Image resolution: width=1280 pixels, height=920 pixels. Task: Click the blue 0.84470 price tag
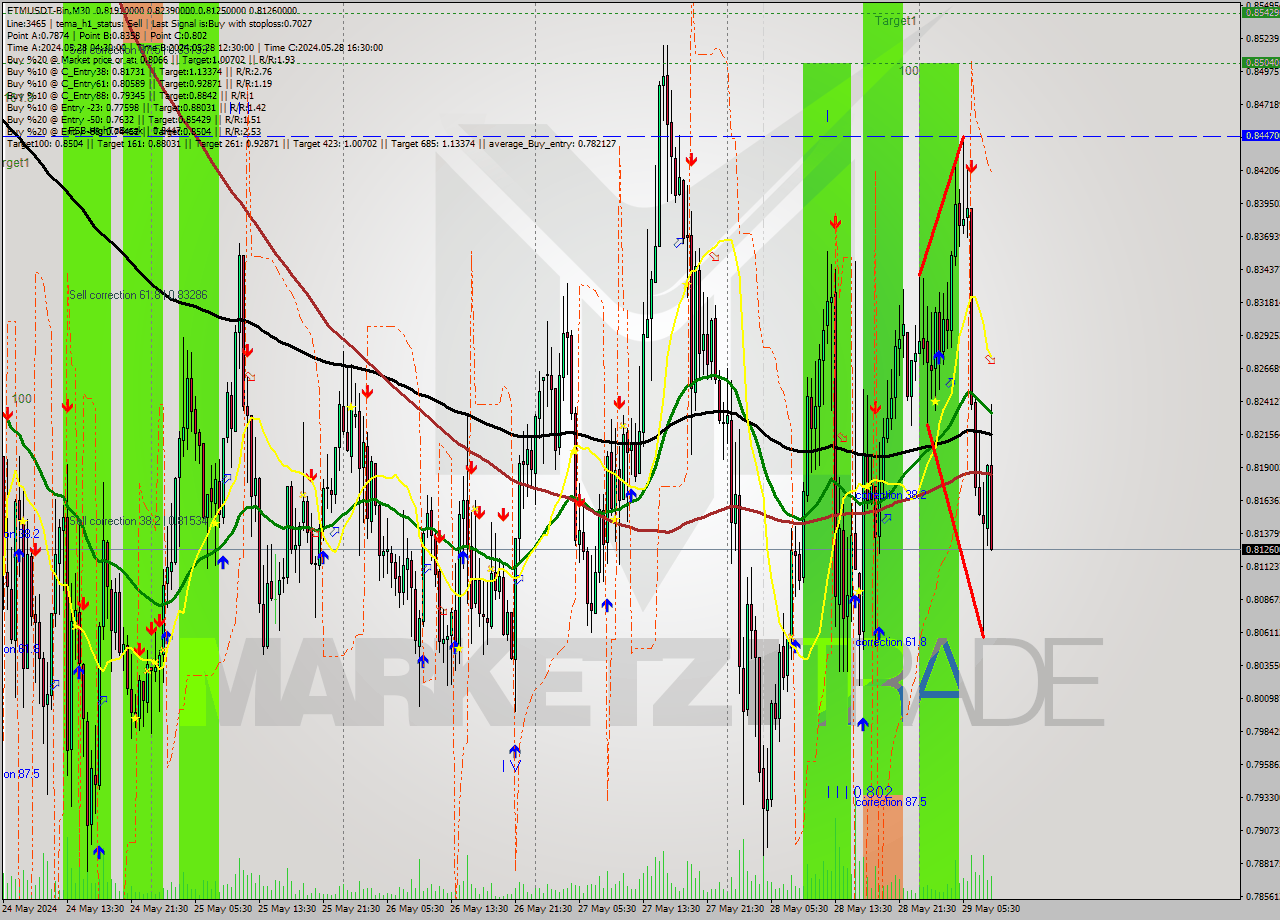1260,135
